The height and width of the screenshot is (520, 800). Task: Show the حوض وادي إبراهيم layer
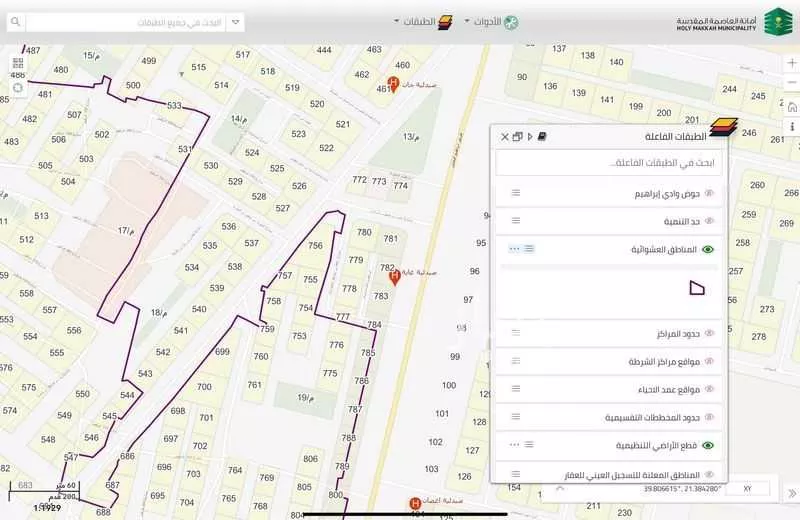click(709, 192)
